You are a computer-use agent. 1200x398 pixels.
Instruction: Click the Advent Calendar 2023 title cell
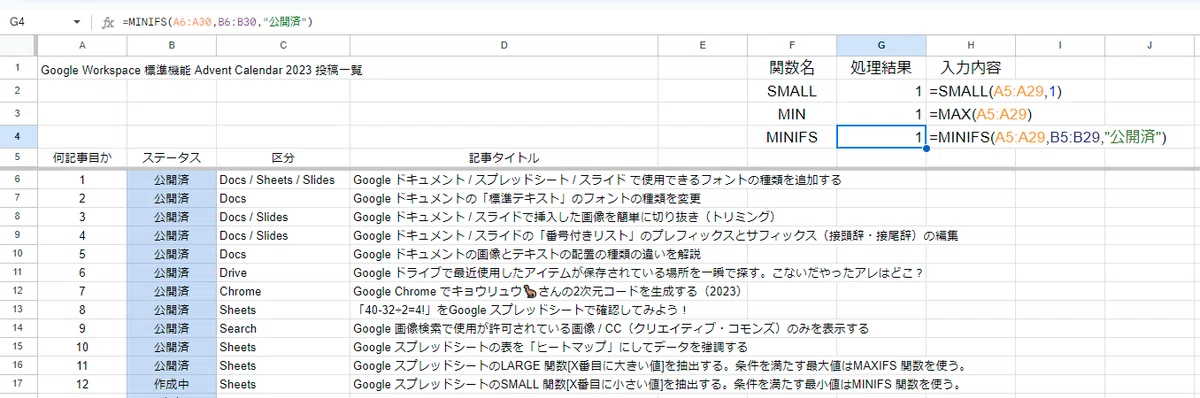[202, 70]
